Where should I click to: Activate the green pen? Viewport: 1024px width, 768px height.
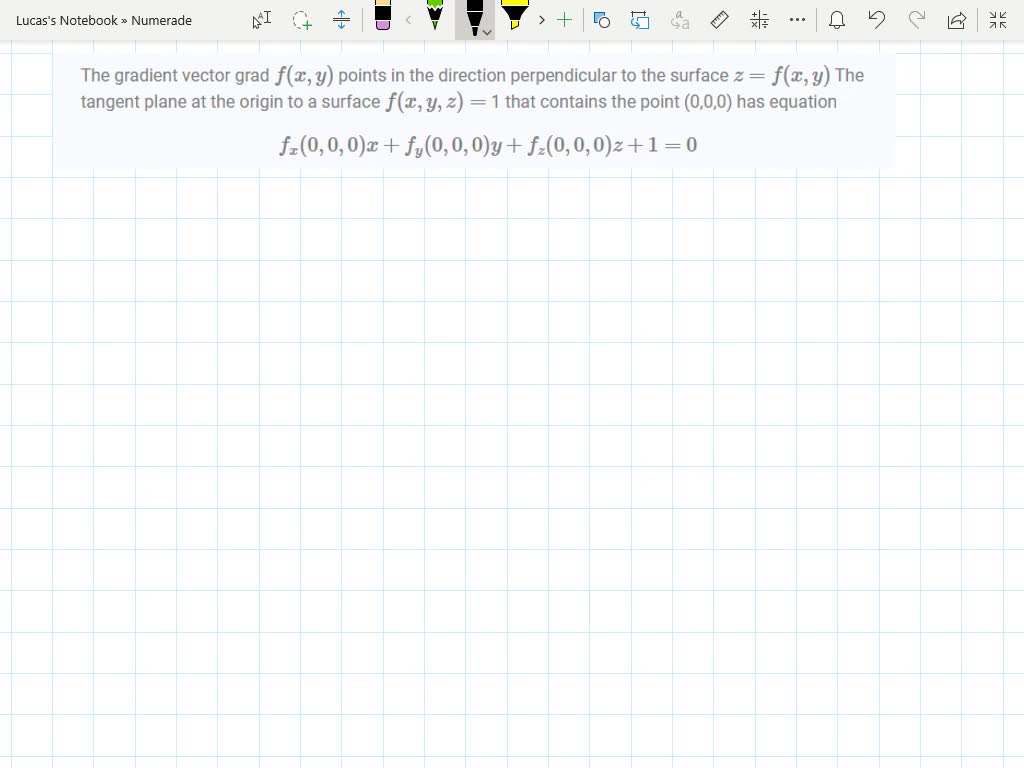(x=435, y=19)
